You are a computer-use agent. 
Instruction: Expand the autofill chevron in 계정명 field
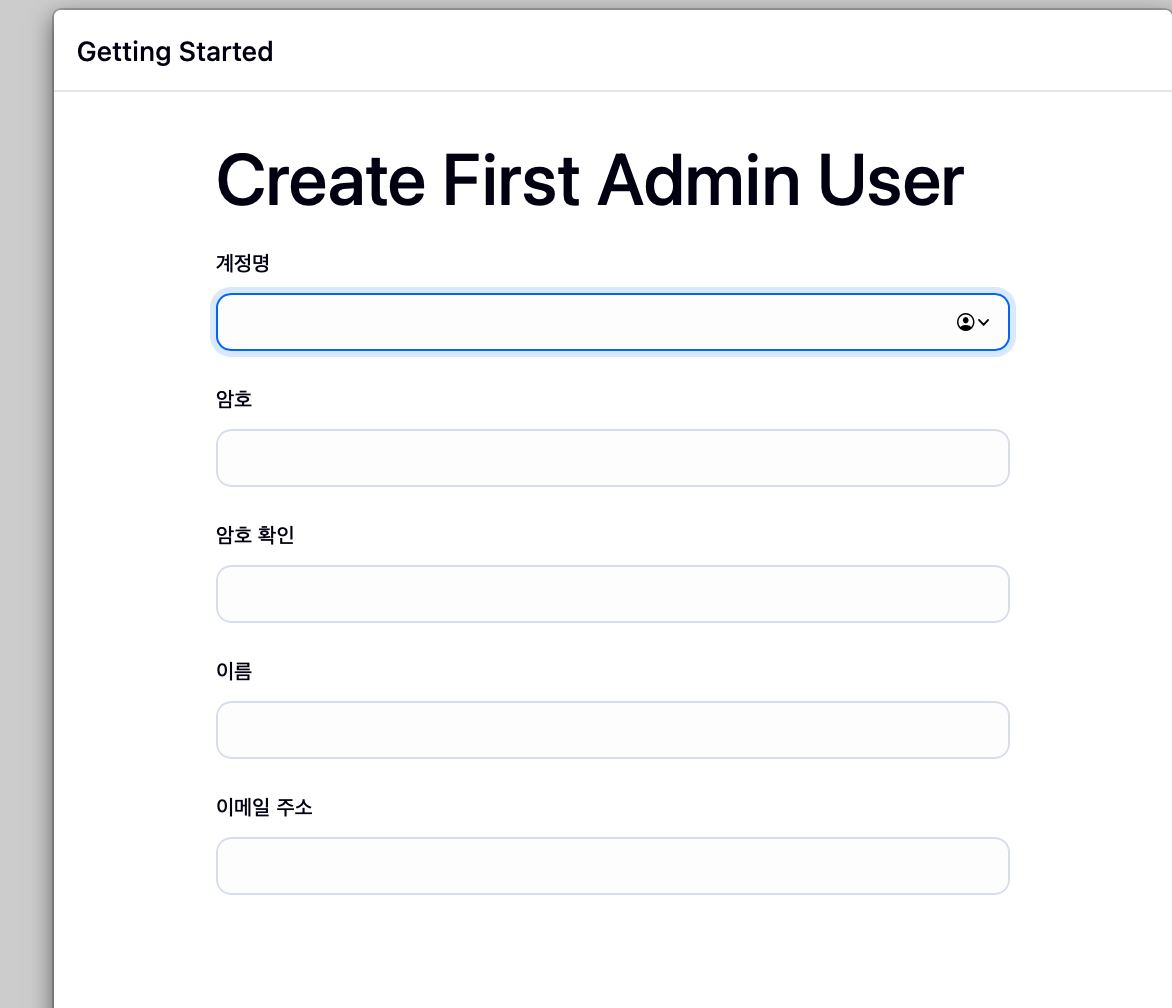984,322
